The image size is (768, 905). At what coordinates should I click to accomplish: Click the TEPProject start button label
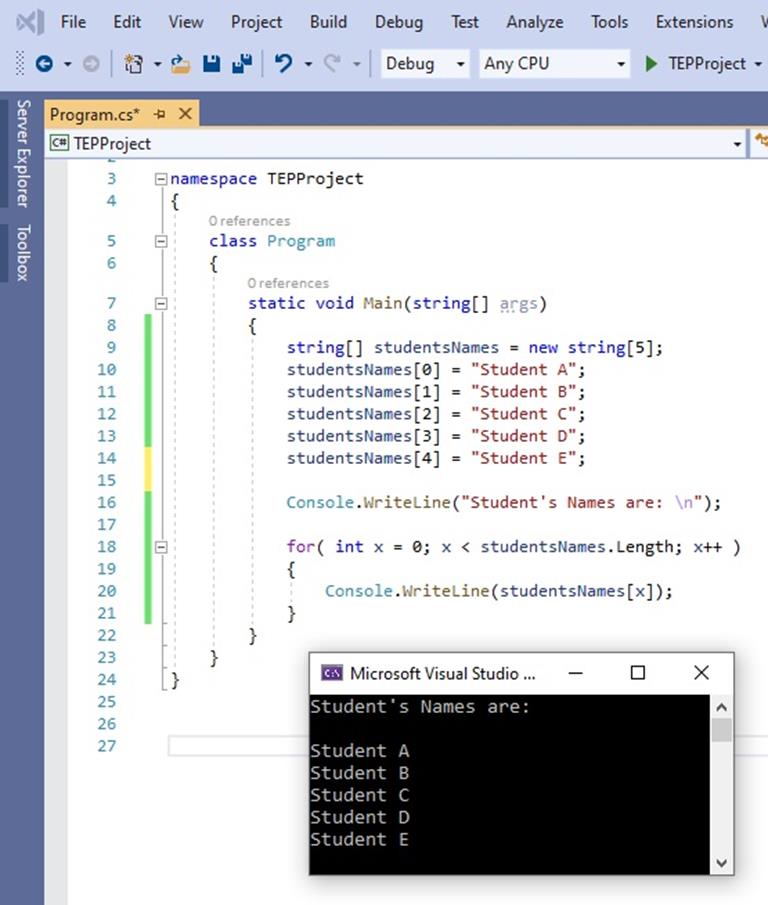point(707,63)
